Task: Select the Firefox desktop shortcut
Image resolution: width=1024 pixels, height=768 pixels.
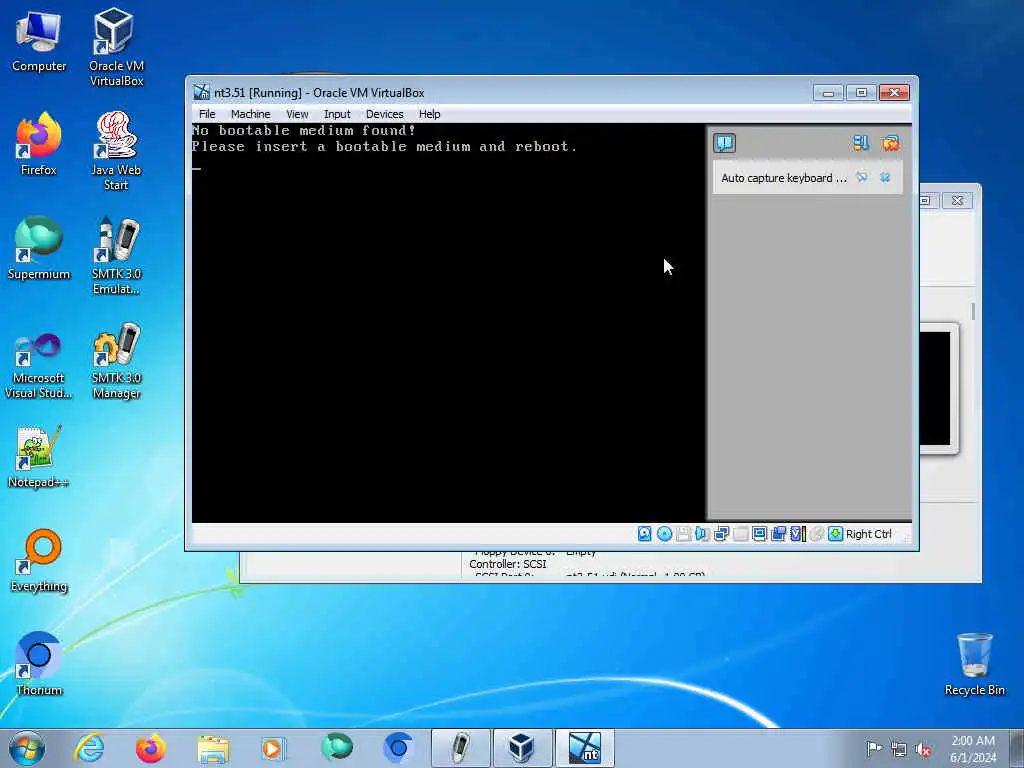Action: tap(39, 144)
